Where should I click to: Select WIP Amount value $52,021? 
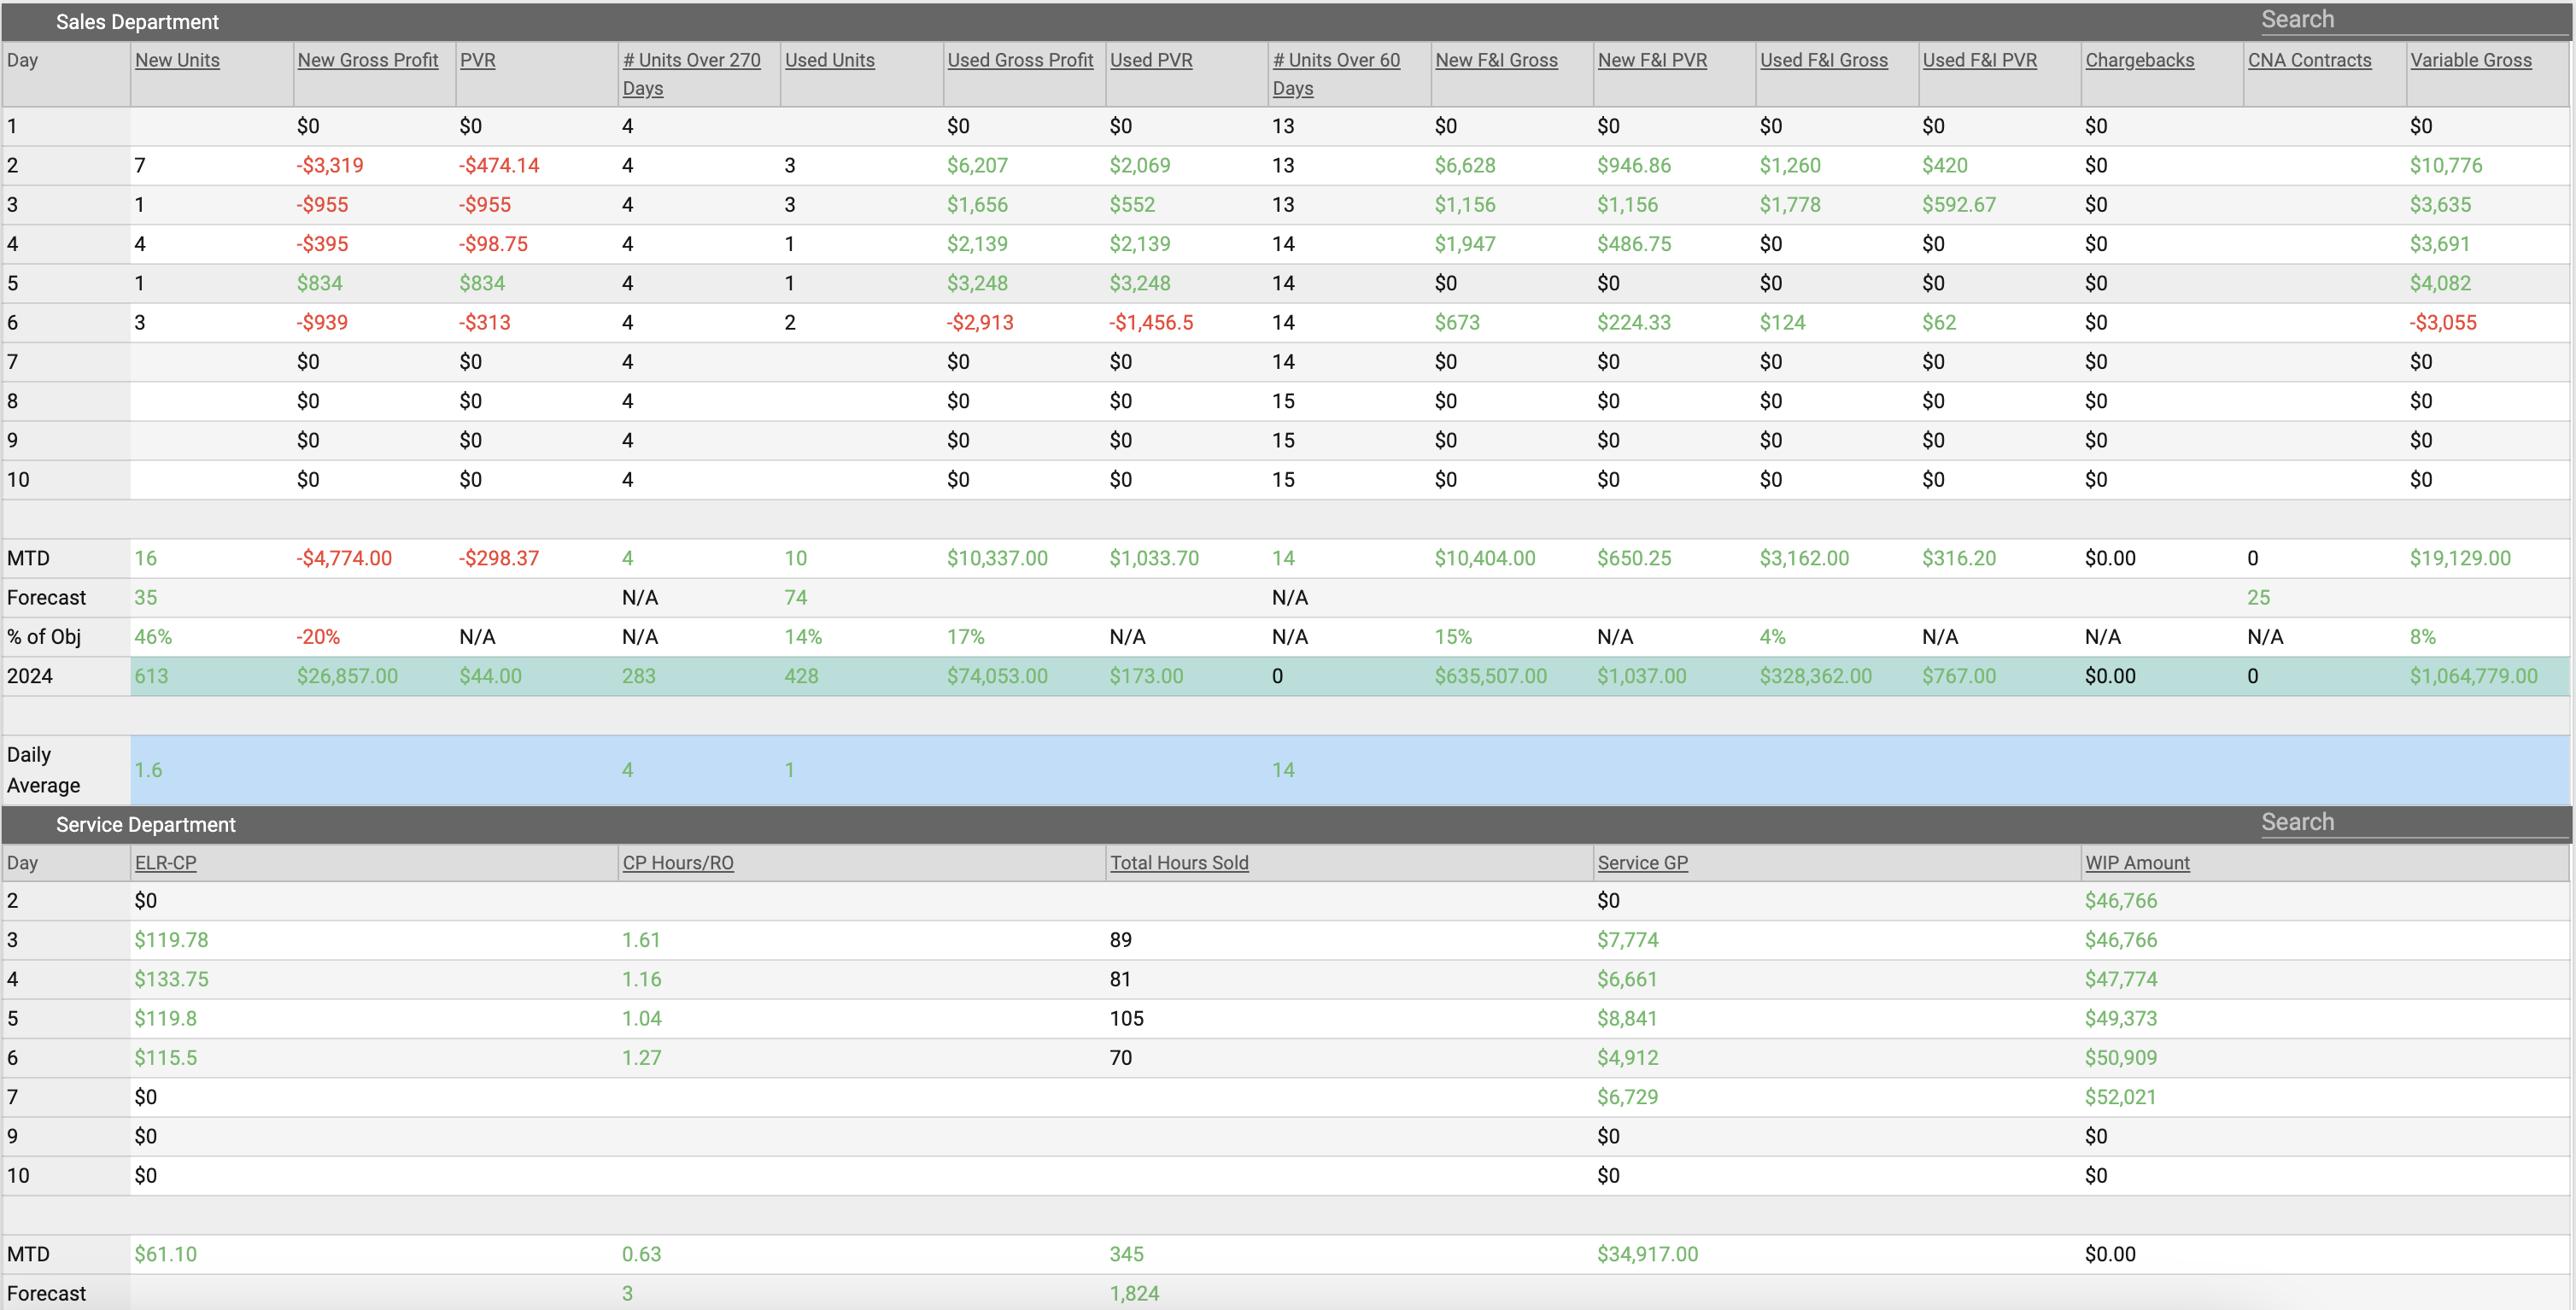[2120, 1097]
